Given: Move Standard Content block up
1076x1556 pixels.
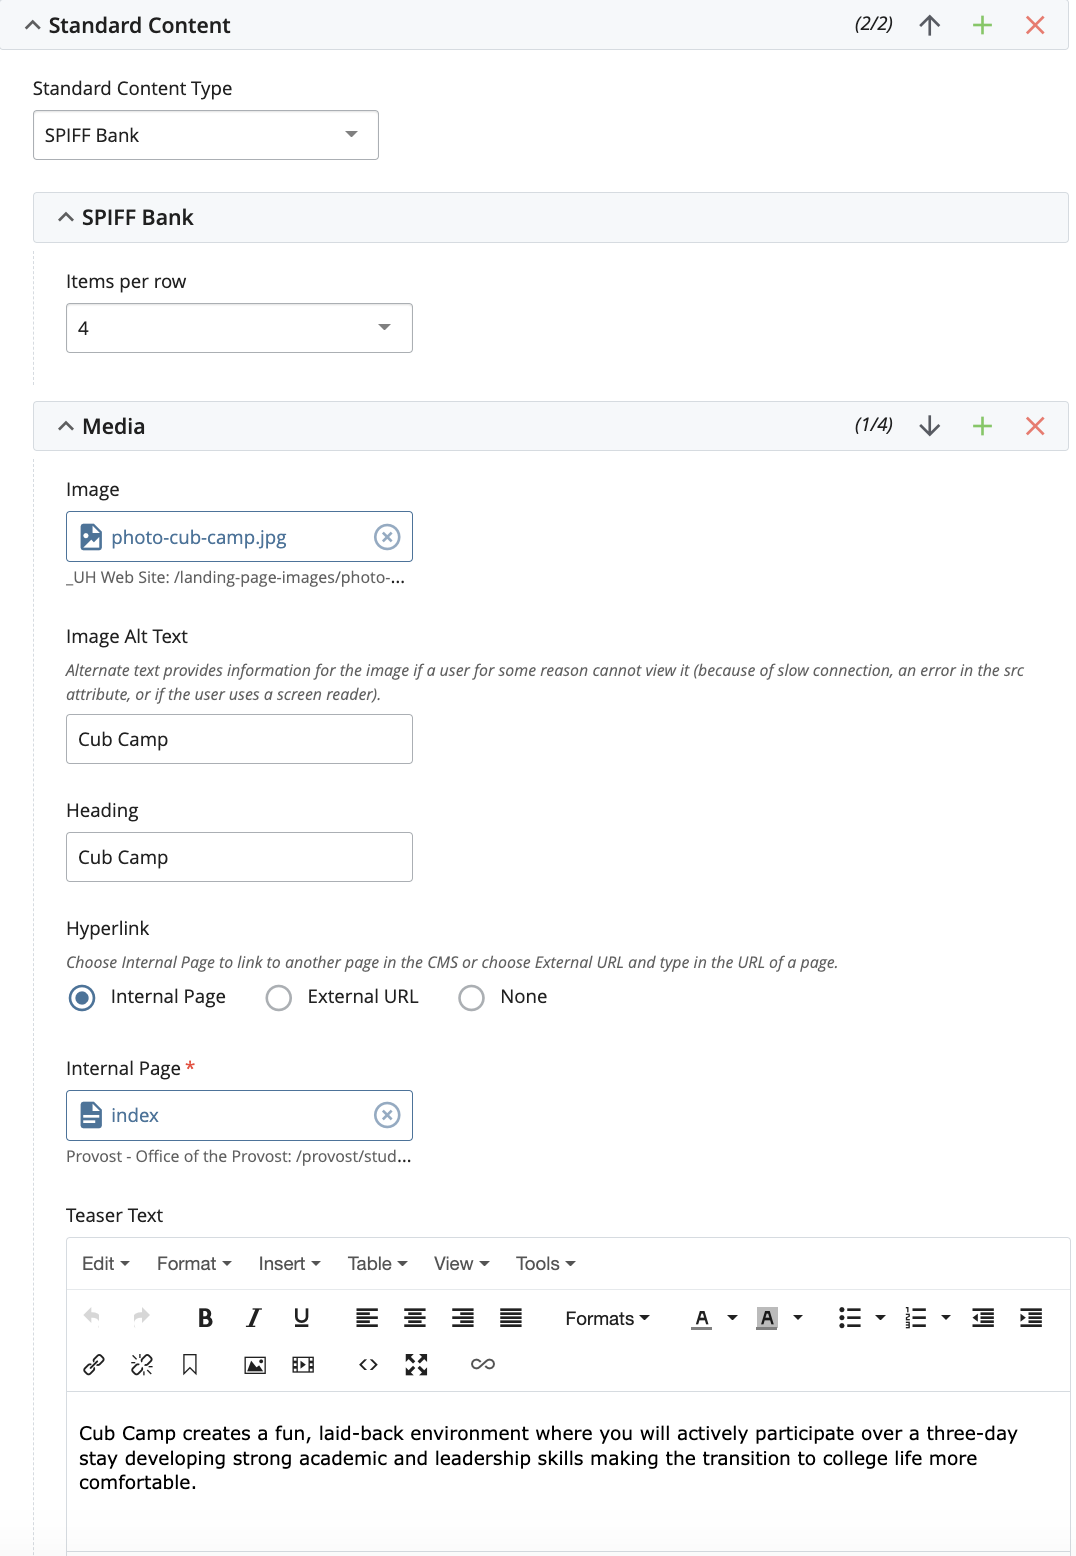Looking at the screenshot, I should coord(929,25).
